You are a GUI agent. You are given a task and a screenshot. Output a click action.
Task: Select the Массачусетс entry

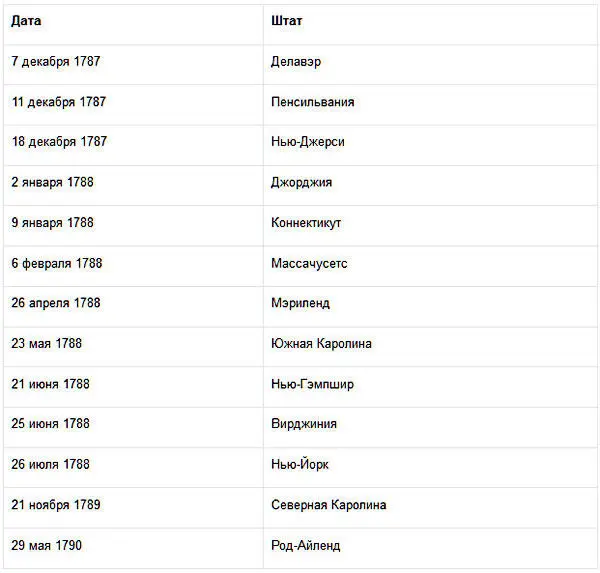pos(309,263)
